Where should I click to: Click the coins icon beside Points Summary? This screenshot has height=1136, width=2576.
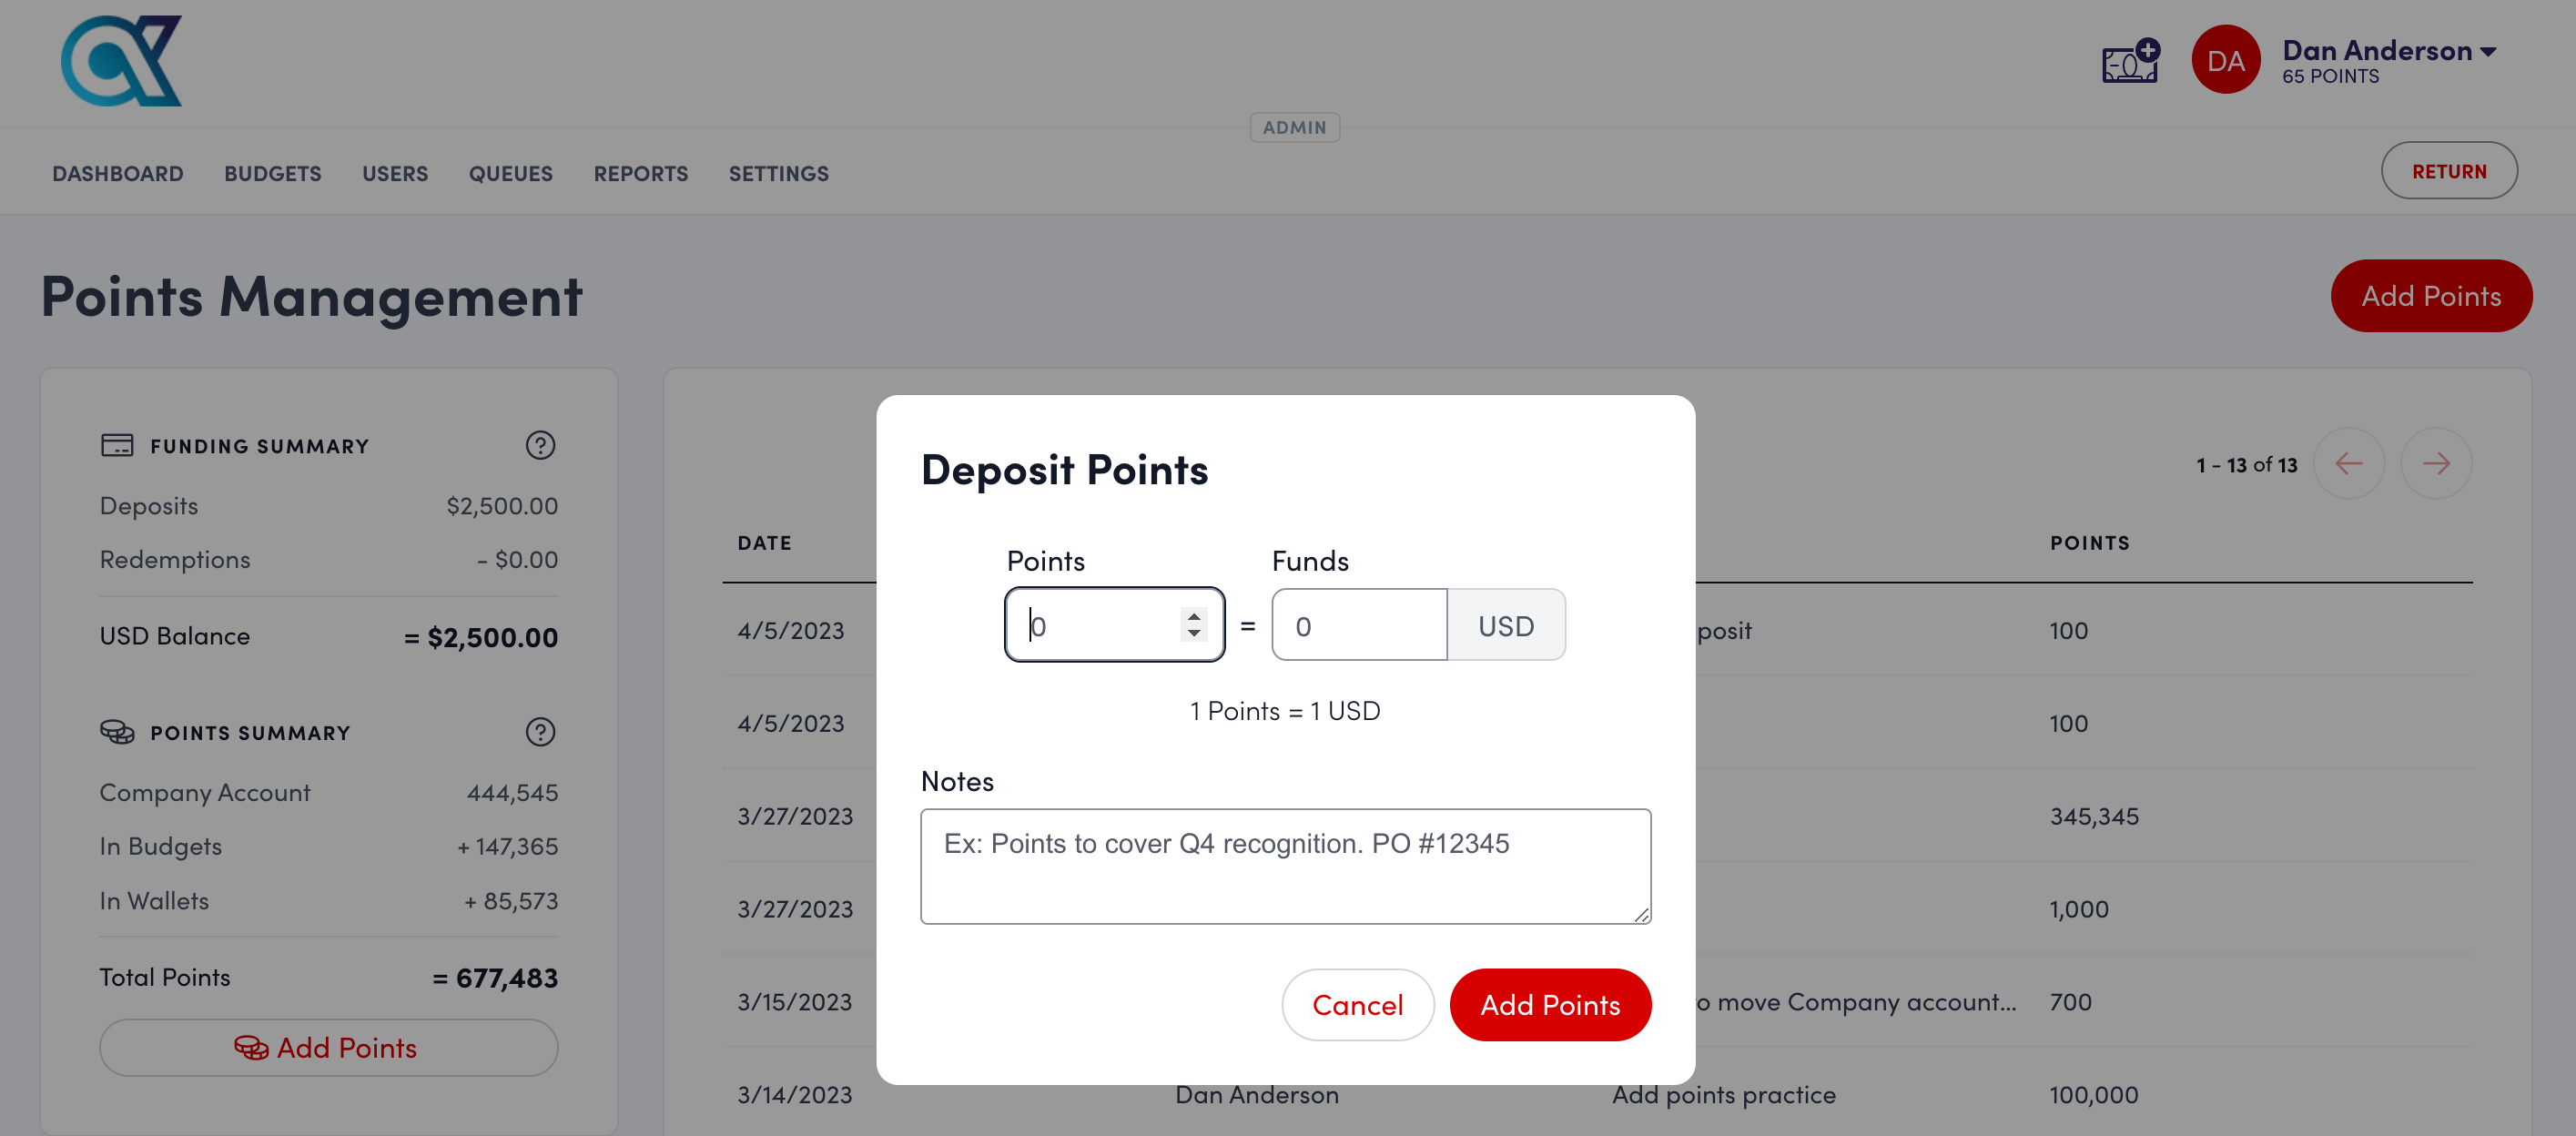(x=119, y=731)
